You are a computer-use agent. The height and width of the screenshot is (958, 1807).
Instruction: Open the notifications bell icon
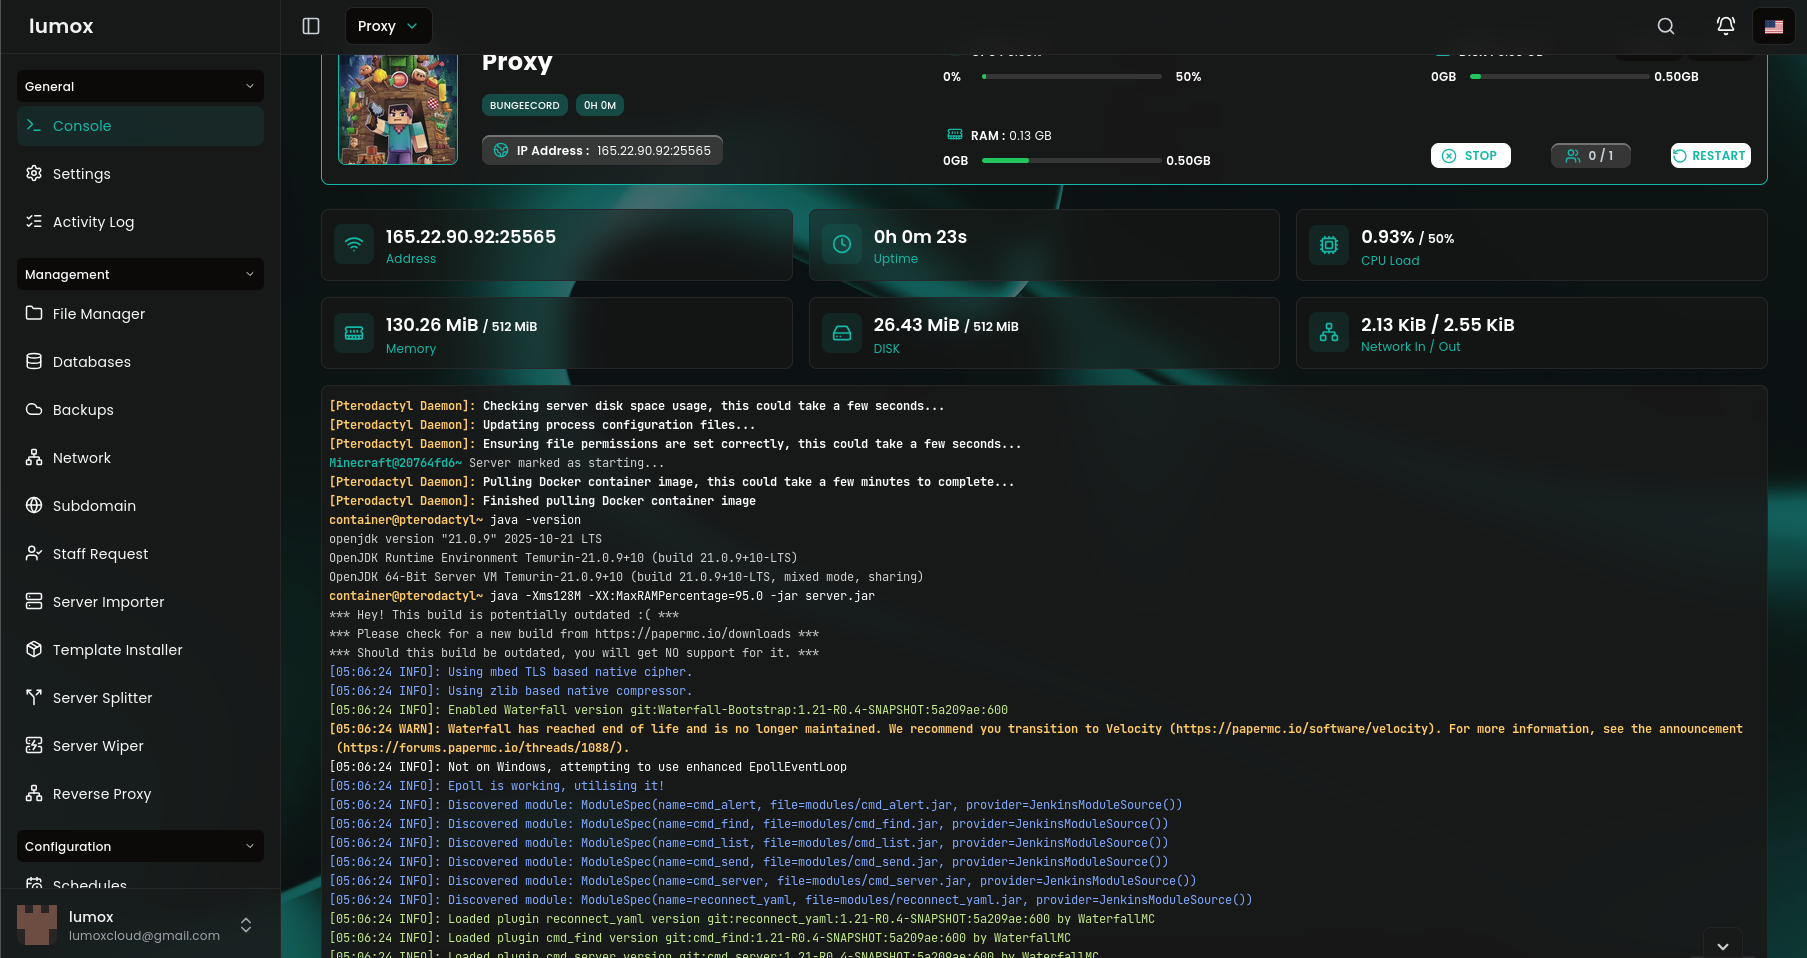[1725, 26]
